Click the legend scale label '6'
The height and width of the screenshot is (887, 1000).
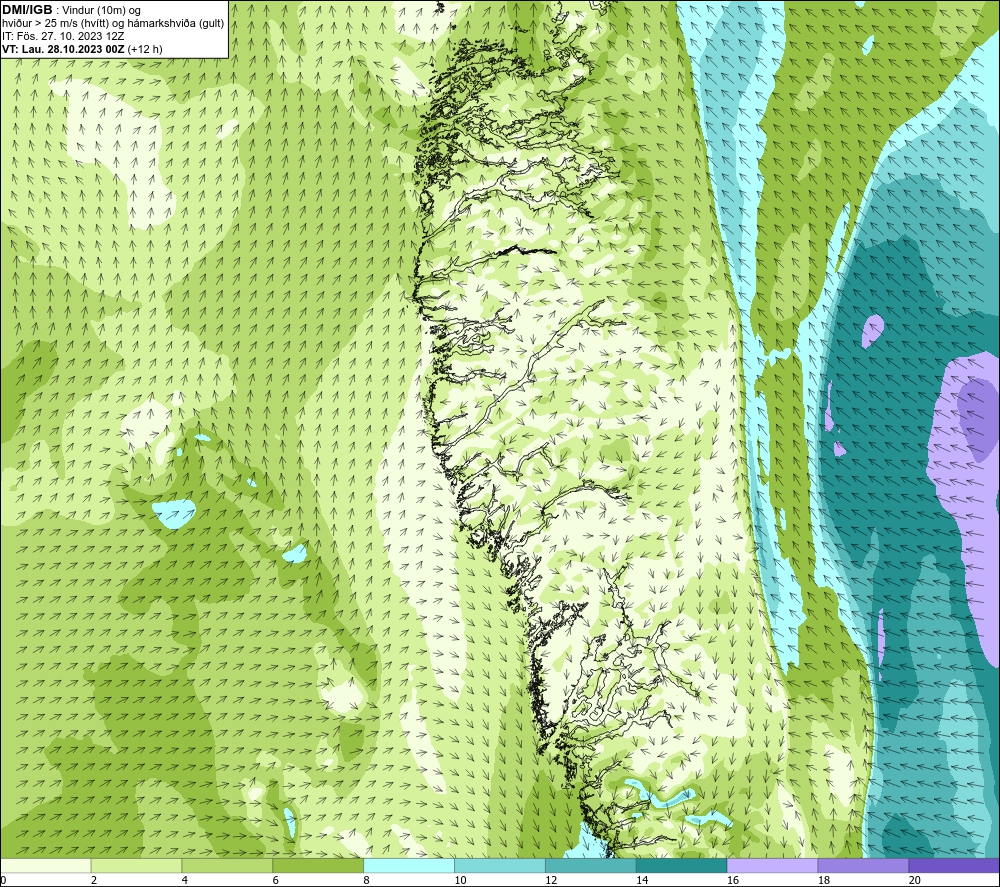[x=276, y=880]
